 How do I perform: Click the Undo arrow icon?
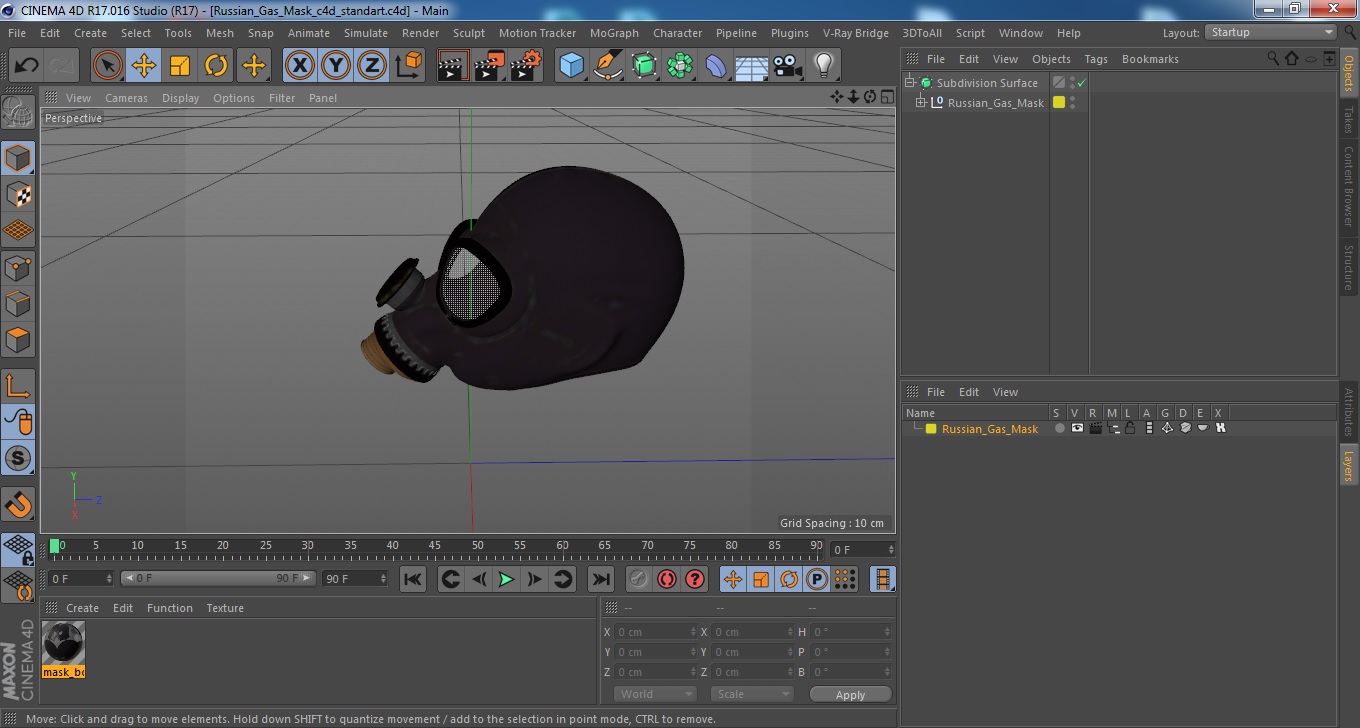click(x=27, y=66)
